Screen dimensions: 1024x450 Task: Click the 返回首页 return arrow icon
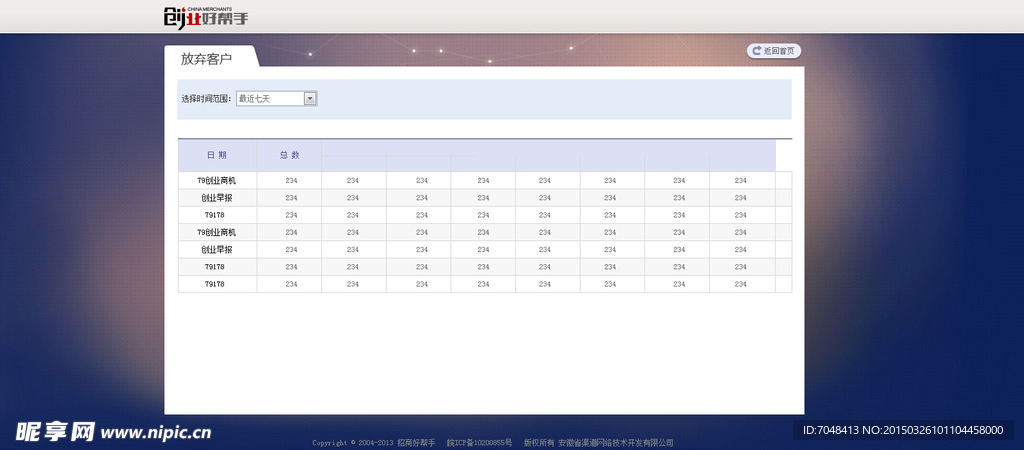coord(757,51)
